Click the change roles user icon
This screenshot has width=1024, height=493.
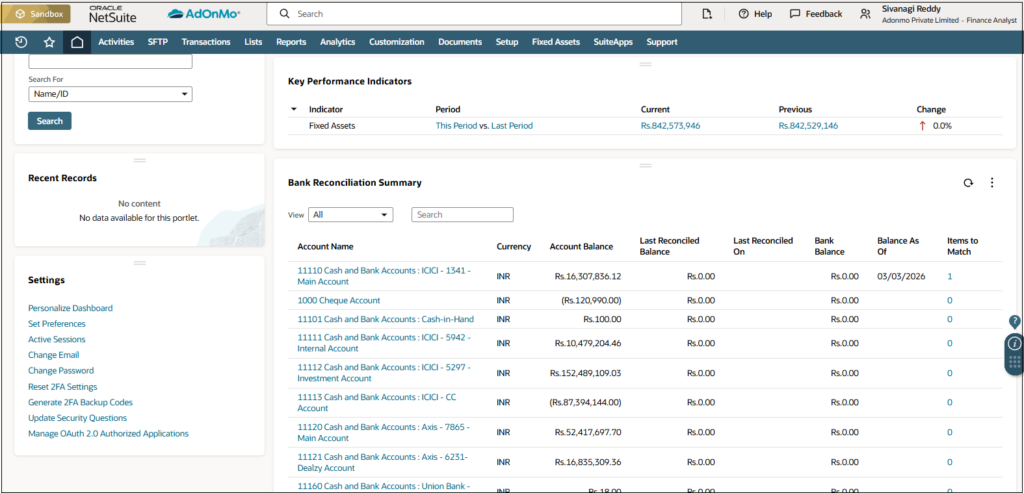click(x=866, y=14)
